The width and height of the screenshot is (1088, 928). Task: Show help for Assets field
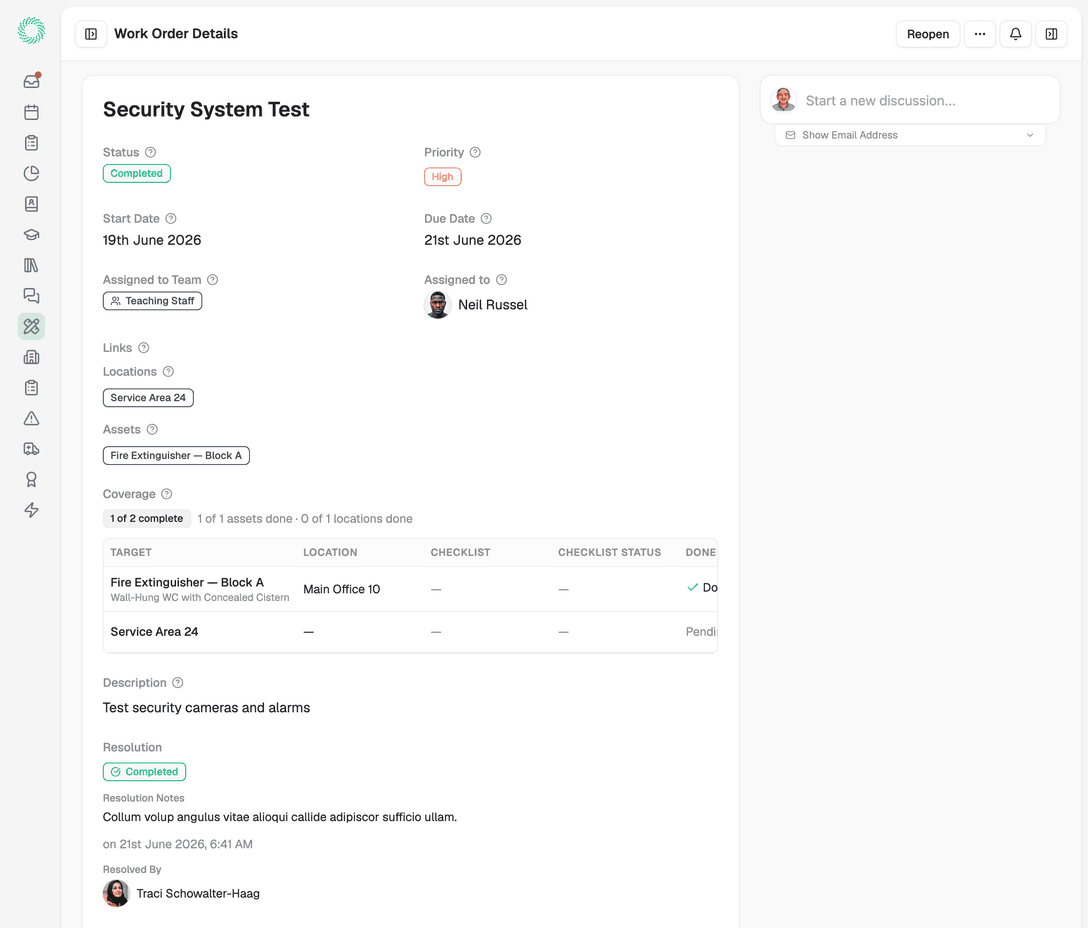pyautogui.click(x=152, y=430)
